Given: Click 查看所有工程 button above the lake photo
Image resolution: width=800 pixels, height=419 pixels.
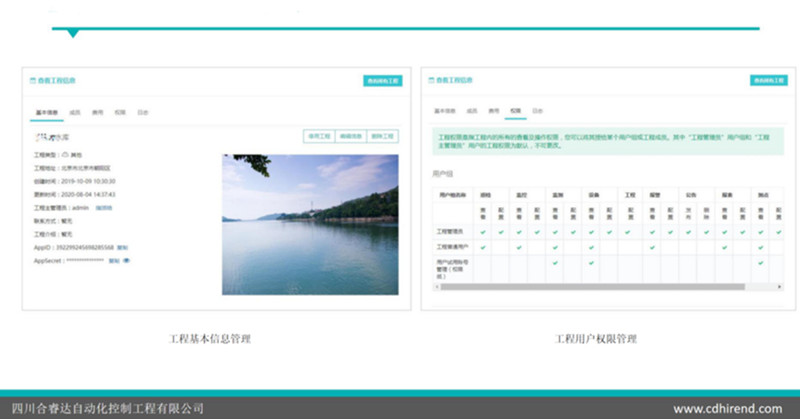Looking at the screenshot, I should pyautogui.click(x=382, y=80).
